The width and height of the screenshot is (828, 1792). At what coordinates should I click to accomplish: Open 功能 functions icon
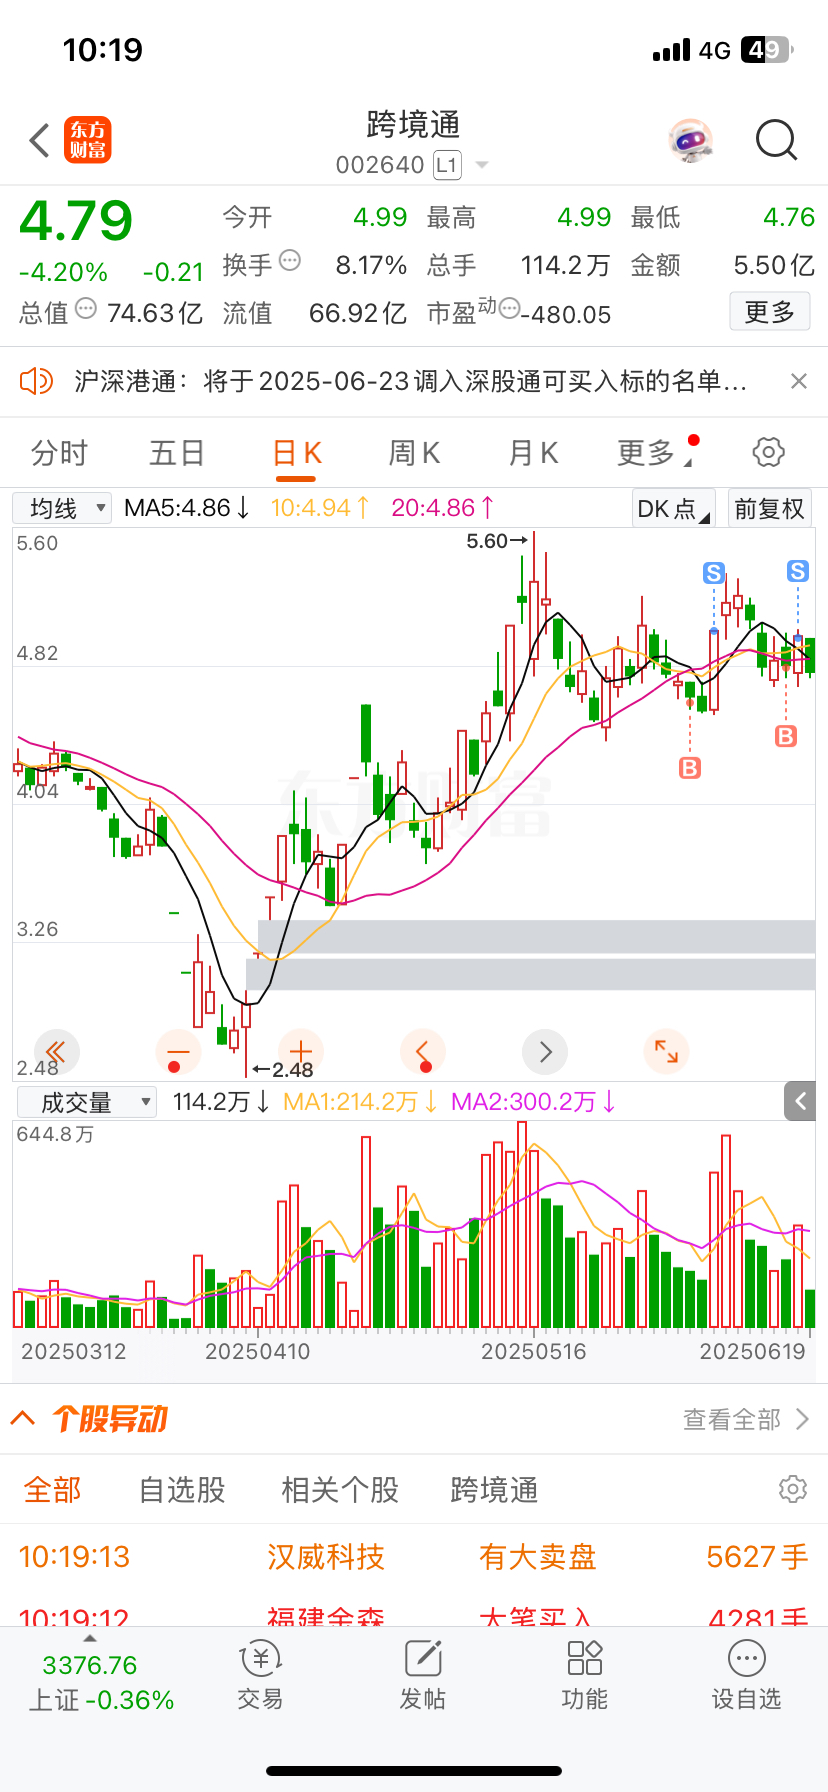(584, 1675)
